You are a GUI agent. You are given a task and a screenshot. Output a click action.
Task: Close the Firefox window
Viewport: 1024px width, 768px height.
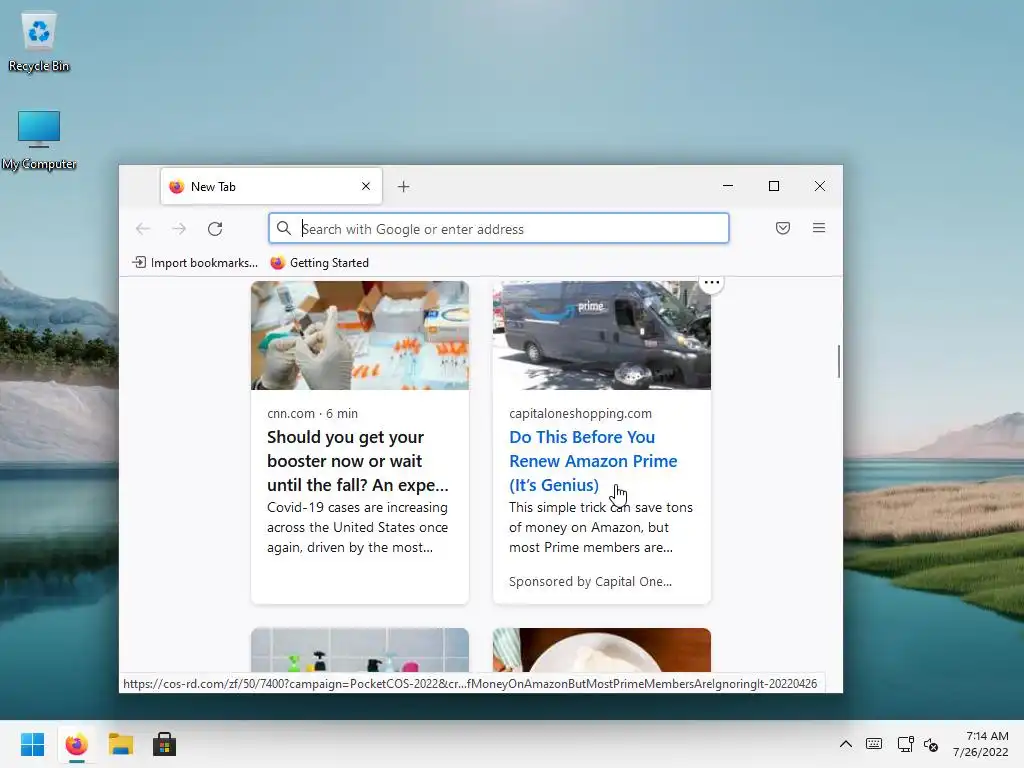pyautogui.click(x=820, y=186)
